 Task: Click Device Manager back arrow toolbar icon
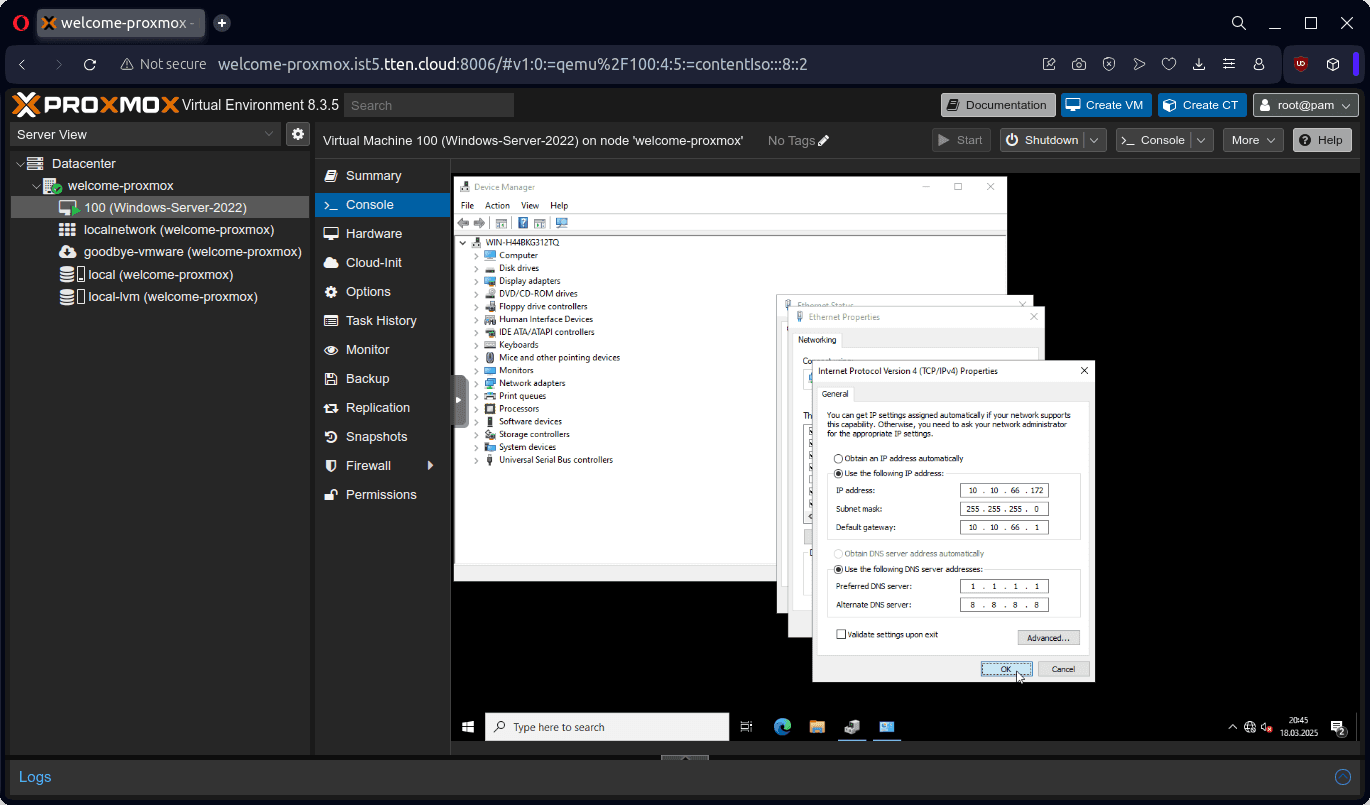pos(464,223)
